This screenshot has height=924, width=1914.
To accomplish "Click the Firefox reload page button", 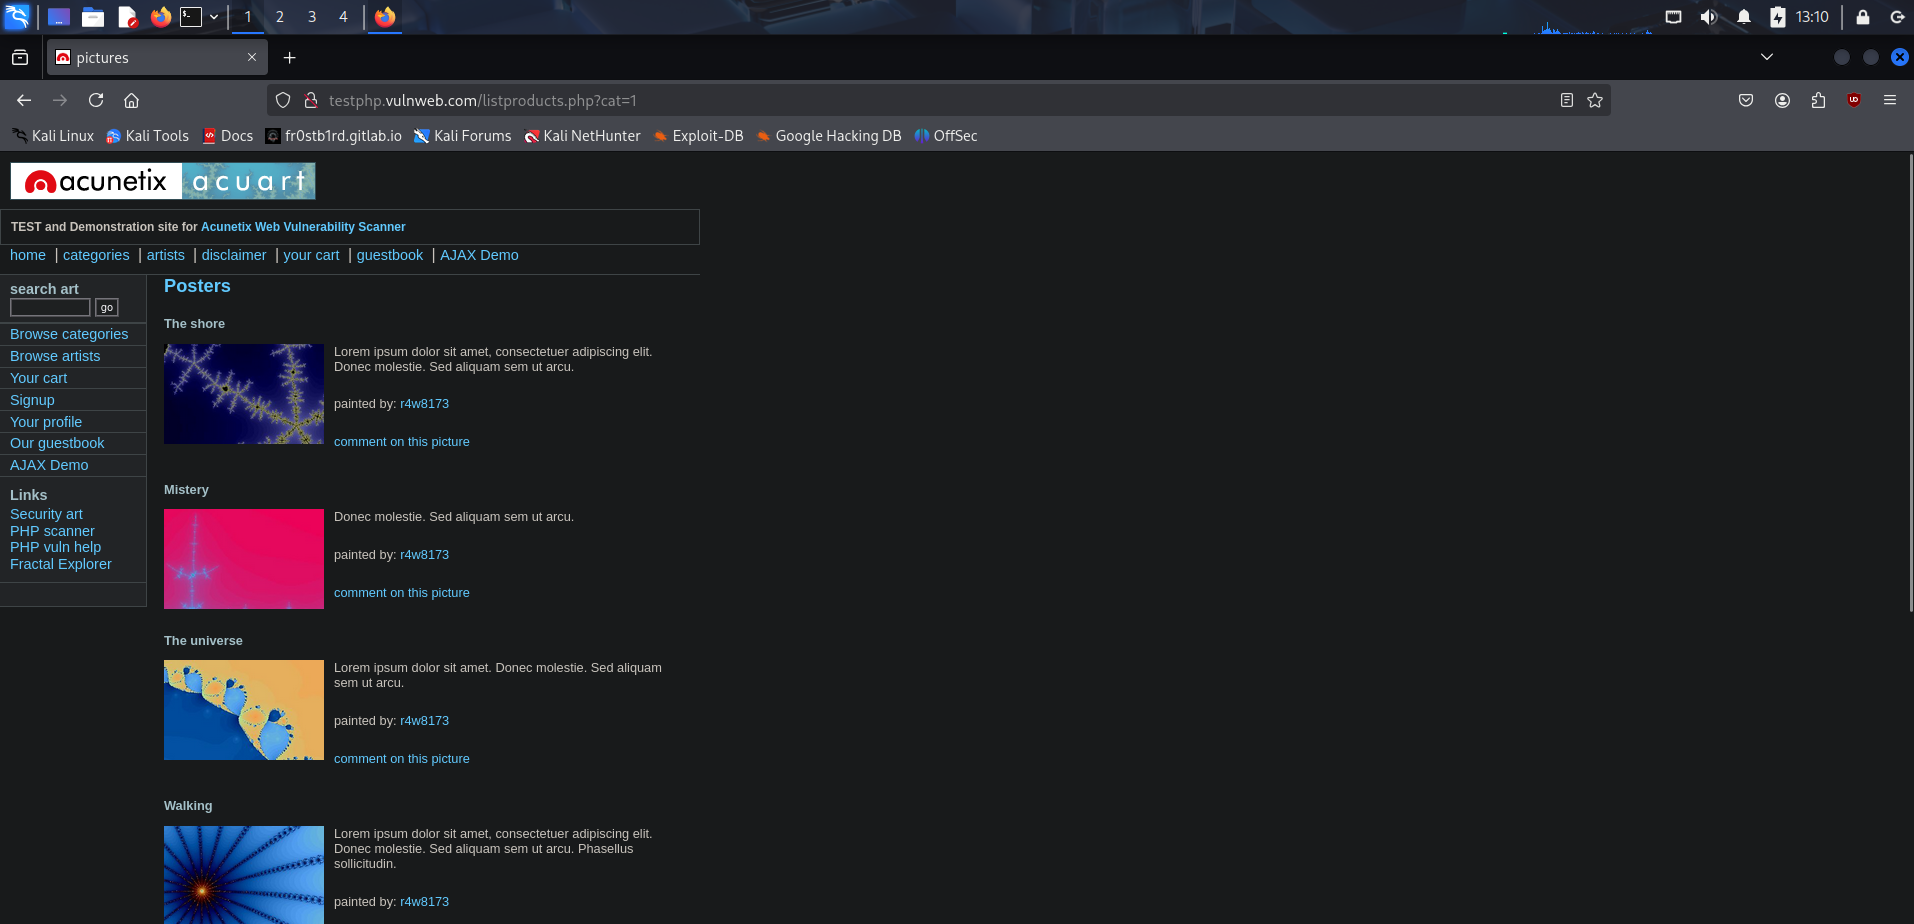I will (x=96, y=100).
